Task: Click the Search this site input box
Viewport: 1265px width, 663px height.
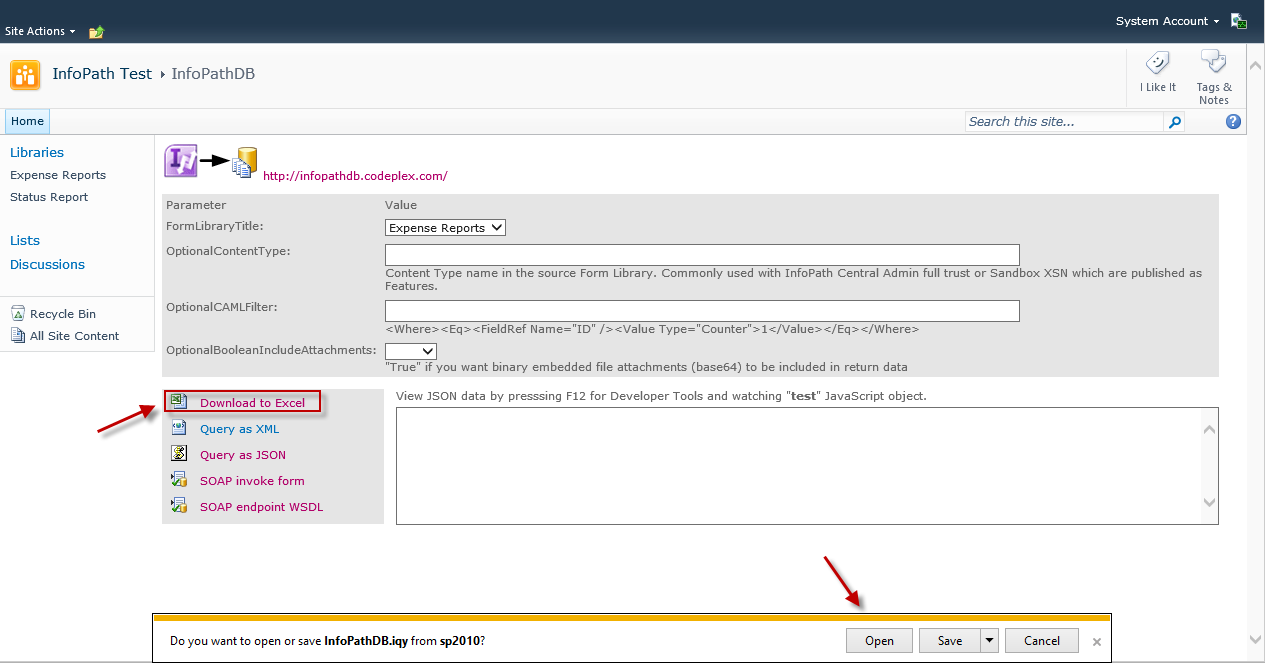Action: (1065, 121)
